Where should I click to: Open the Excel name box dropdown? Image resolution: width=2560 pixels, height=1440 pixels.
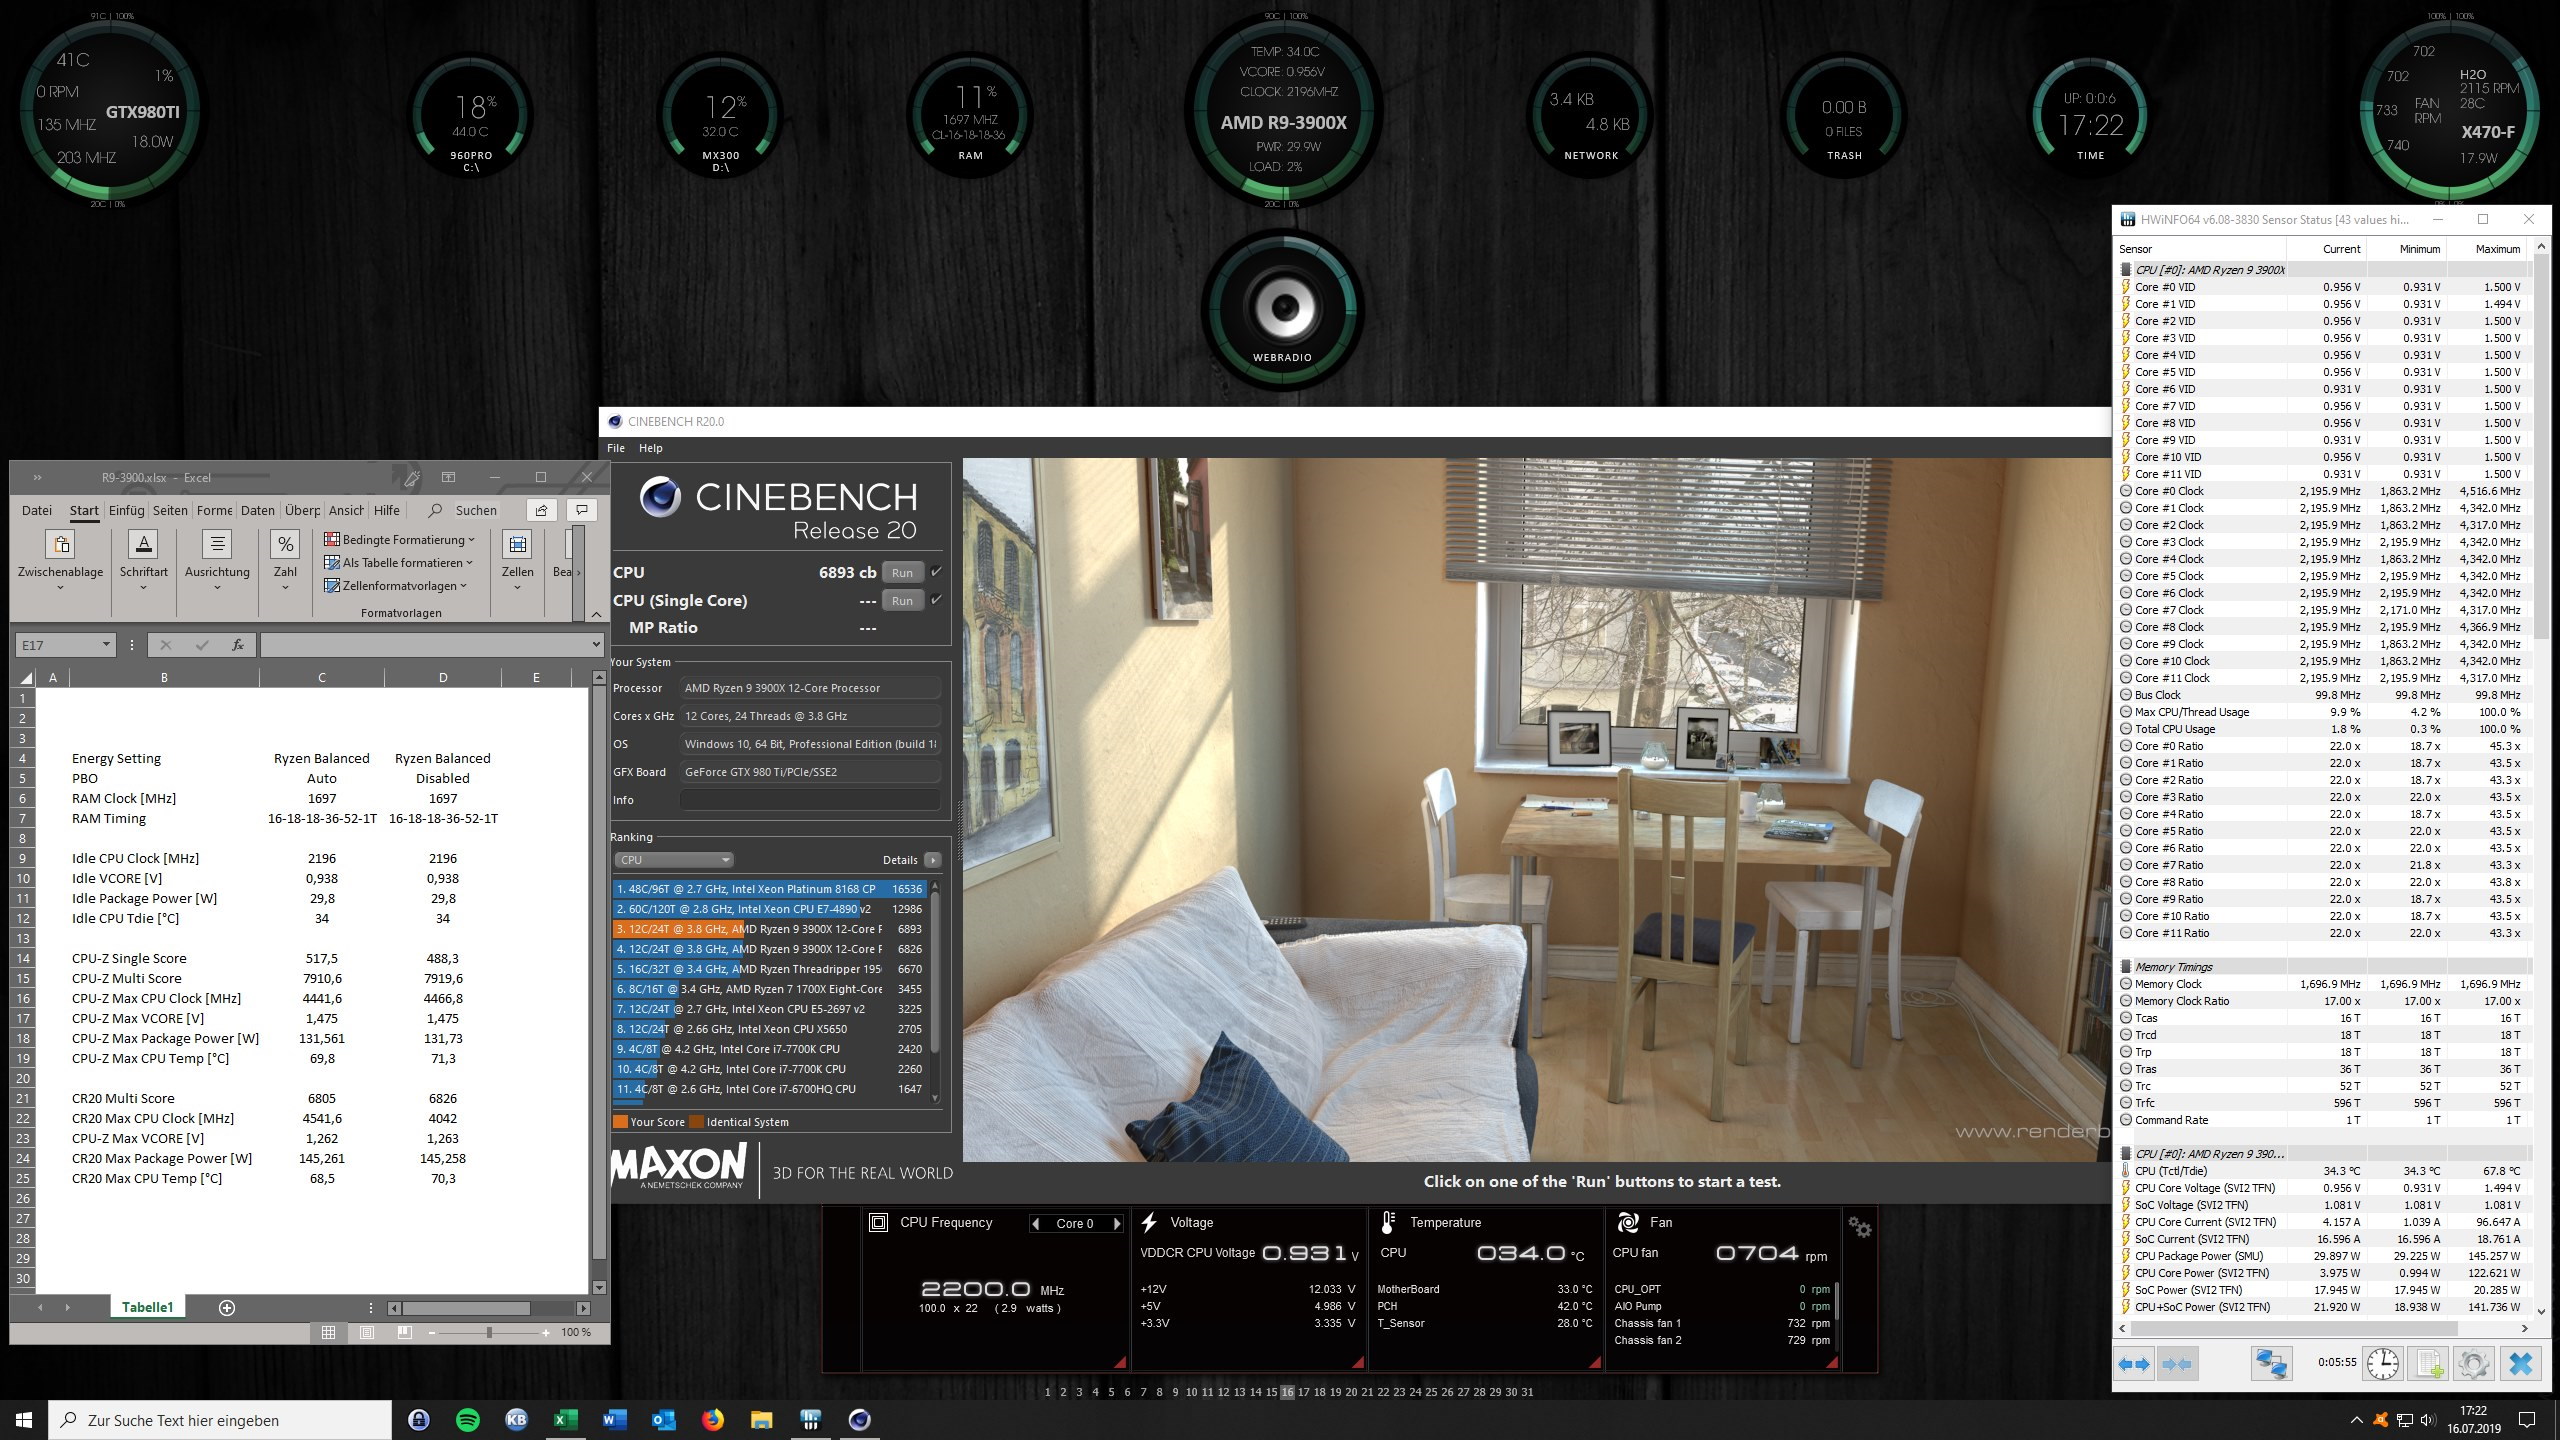tap(106, 645)
